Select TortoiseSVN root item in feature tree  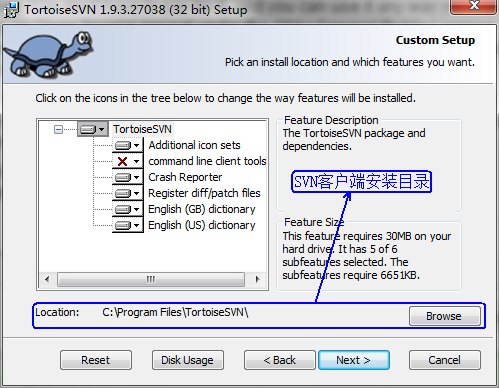tap(142, 129)
